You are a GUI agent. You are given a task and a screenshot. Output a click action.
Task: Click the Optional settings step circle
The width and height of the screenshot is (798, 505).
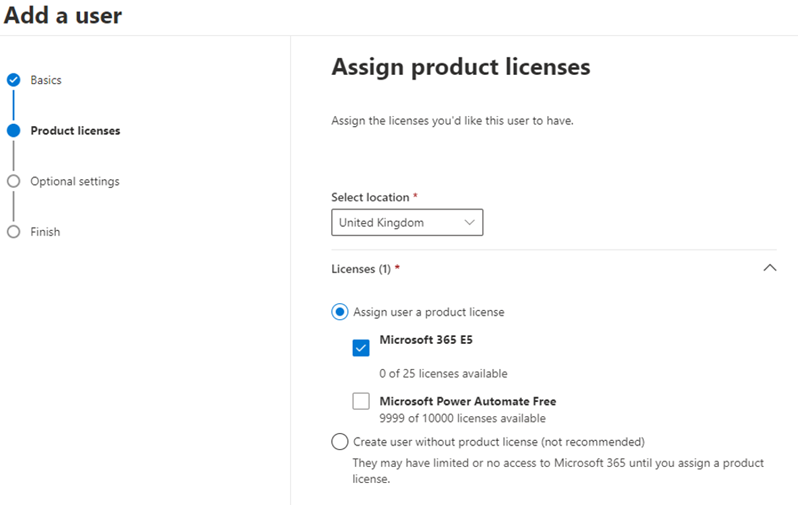pos(14,181)
